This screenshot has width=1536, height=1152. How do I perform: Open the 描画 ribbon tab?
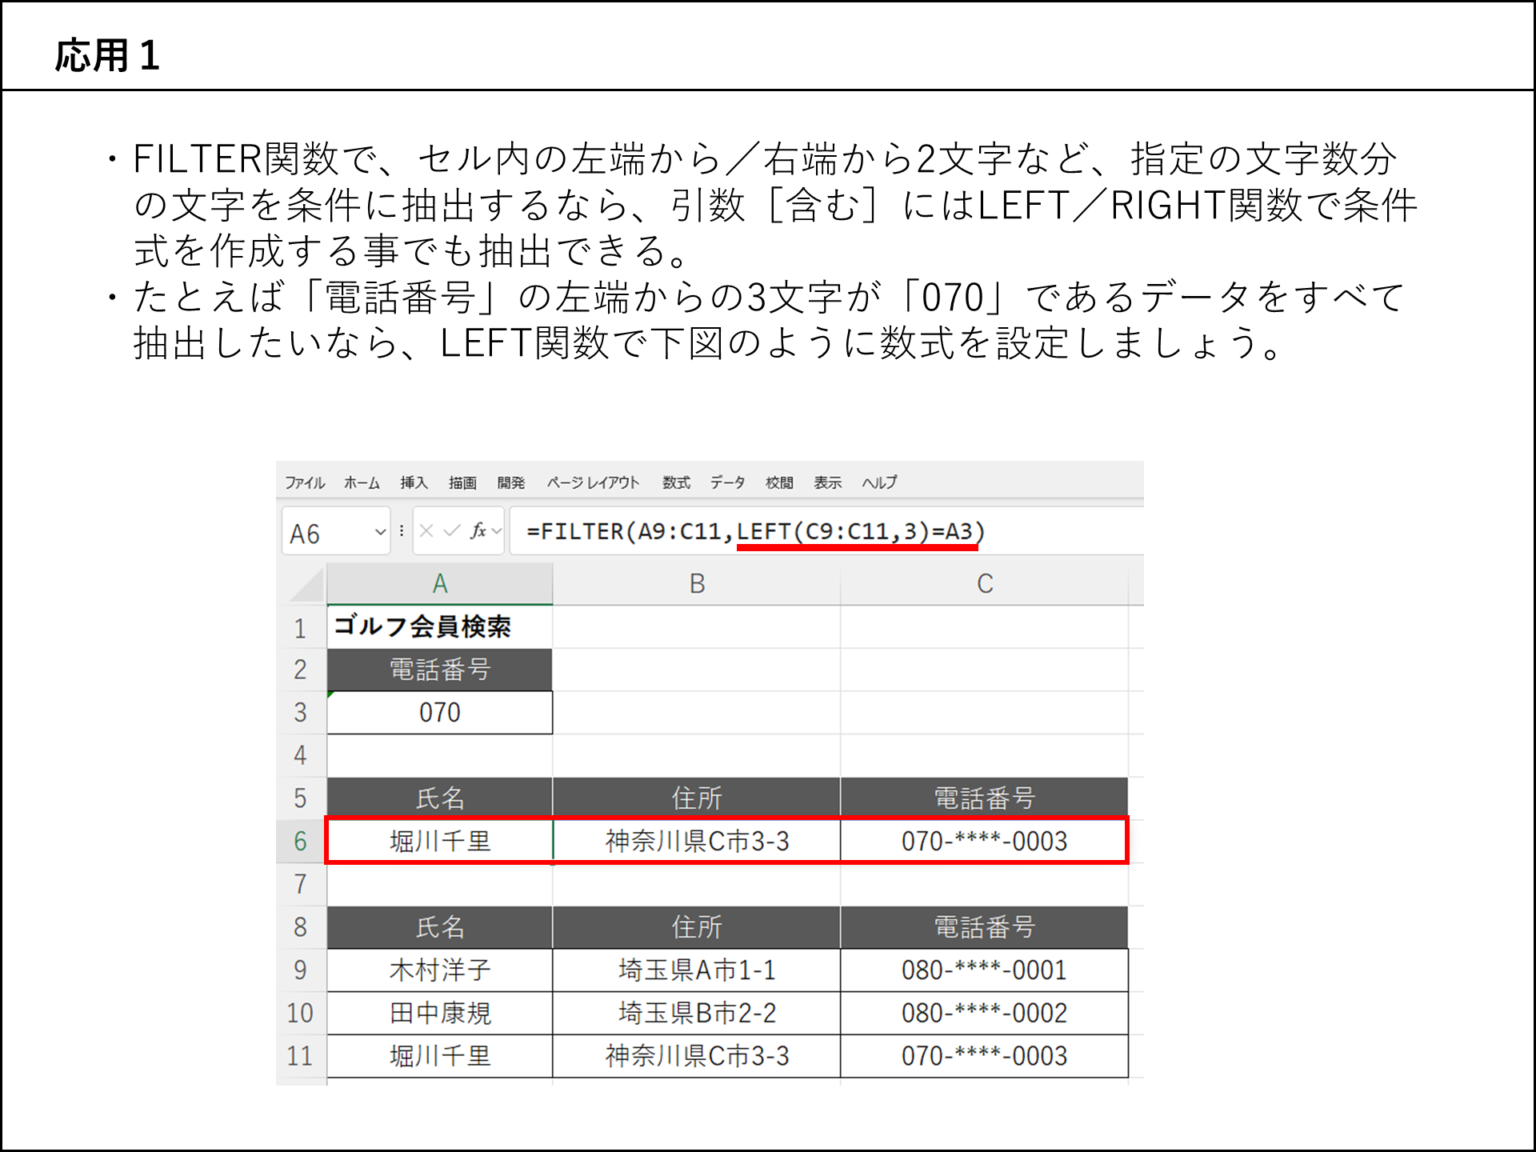point(463,482)
